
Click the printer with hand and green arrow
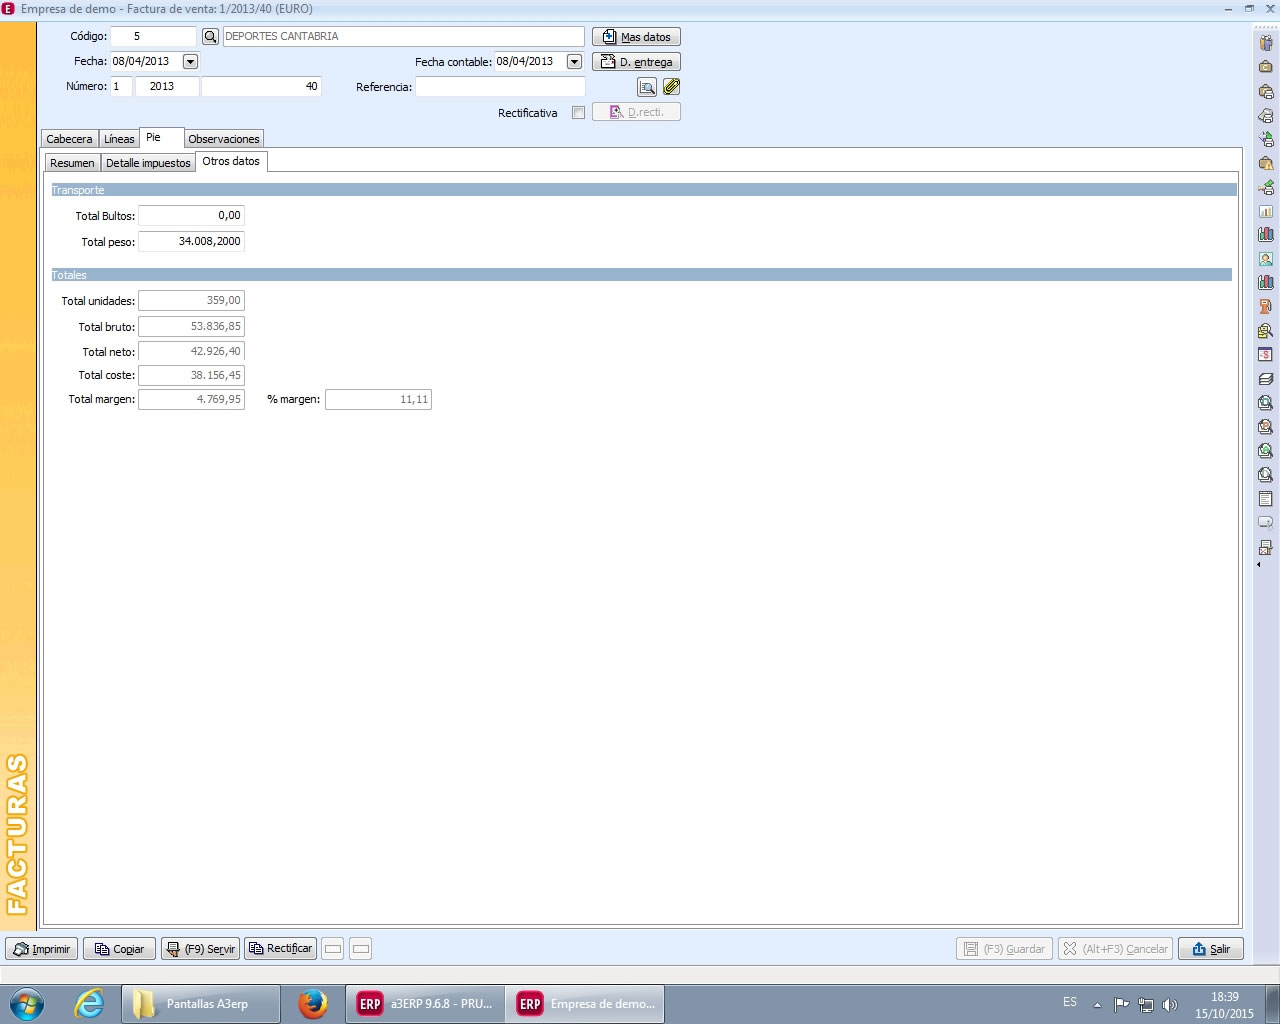coord(1265,187)
